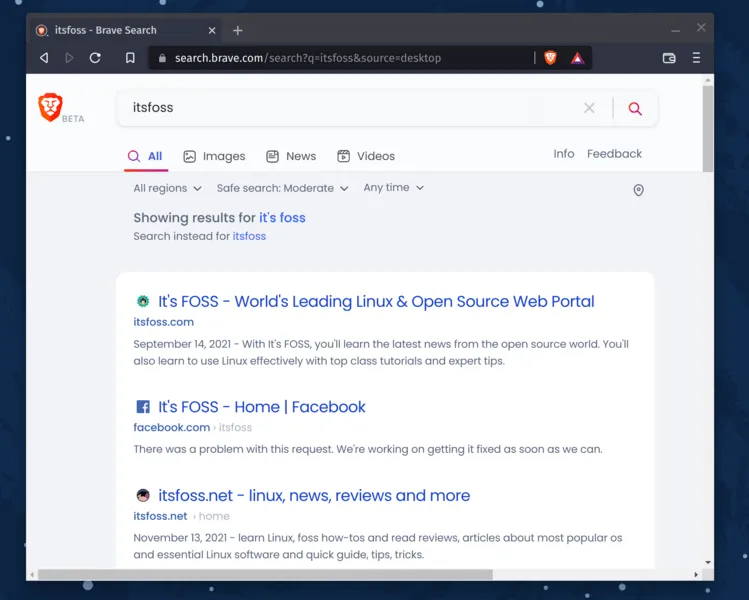The image size is (749, 600).
Task: Open the Brave wallet icon
Action: coord(669,58)
